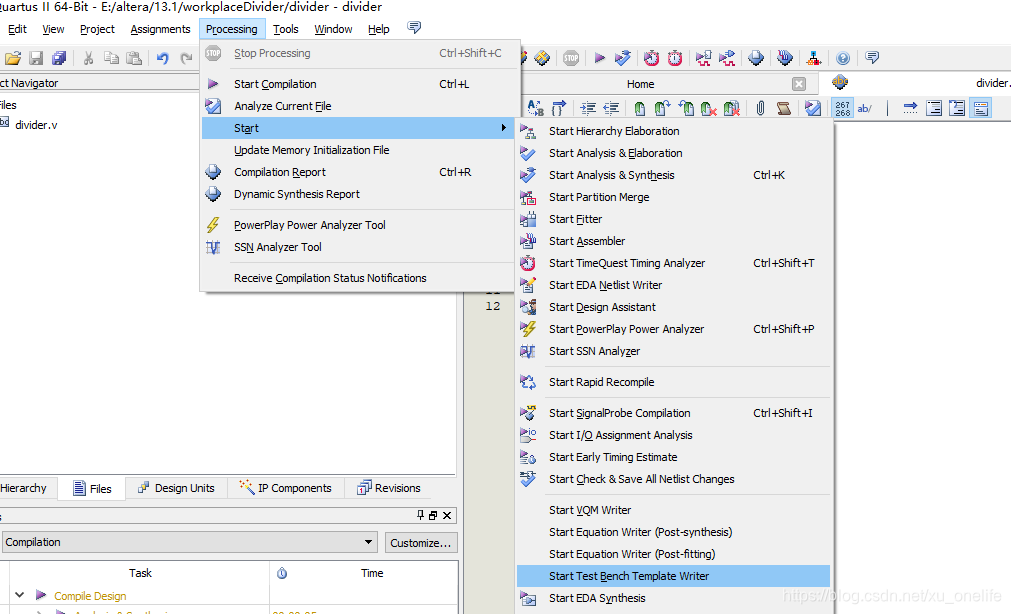Open the Processing menu

[x=232, y=29]
